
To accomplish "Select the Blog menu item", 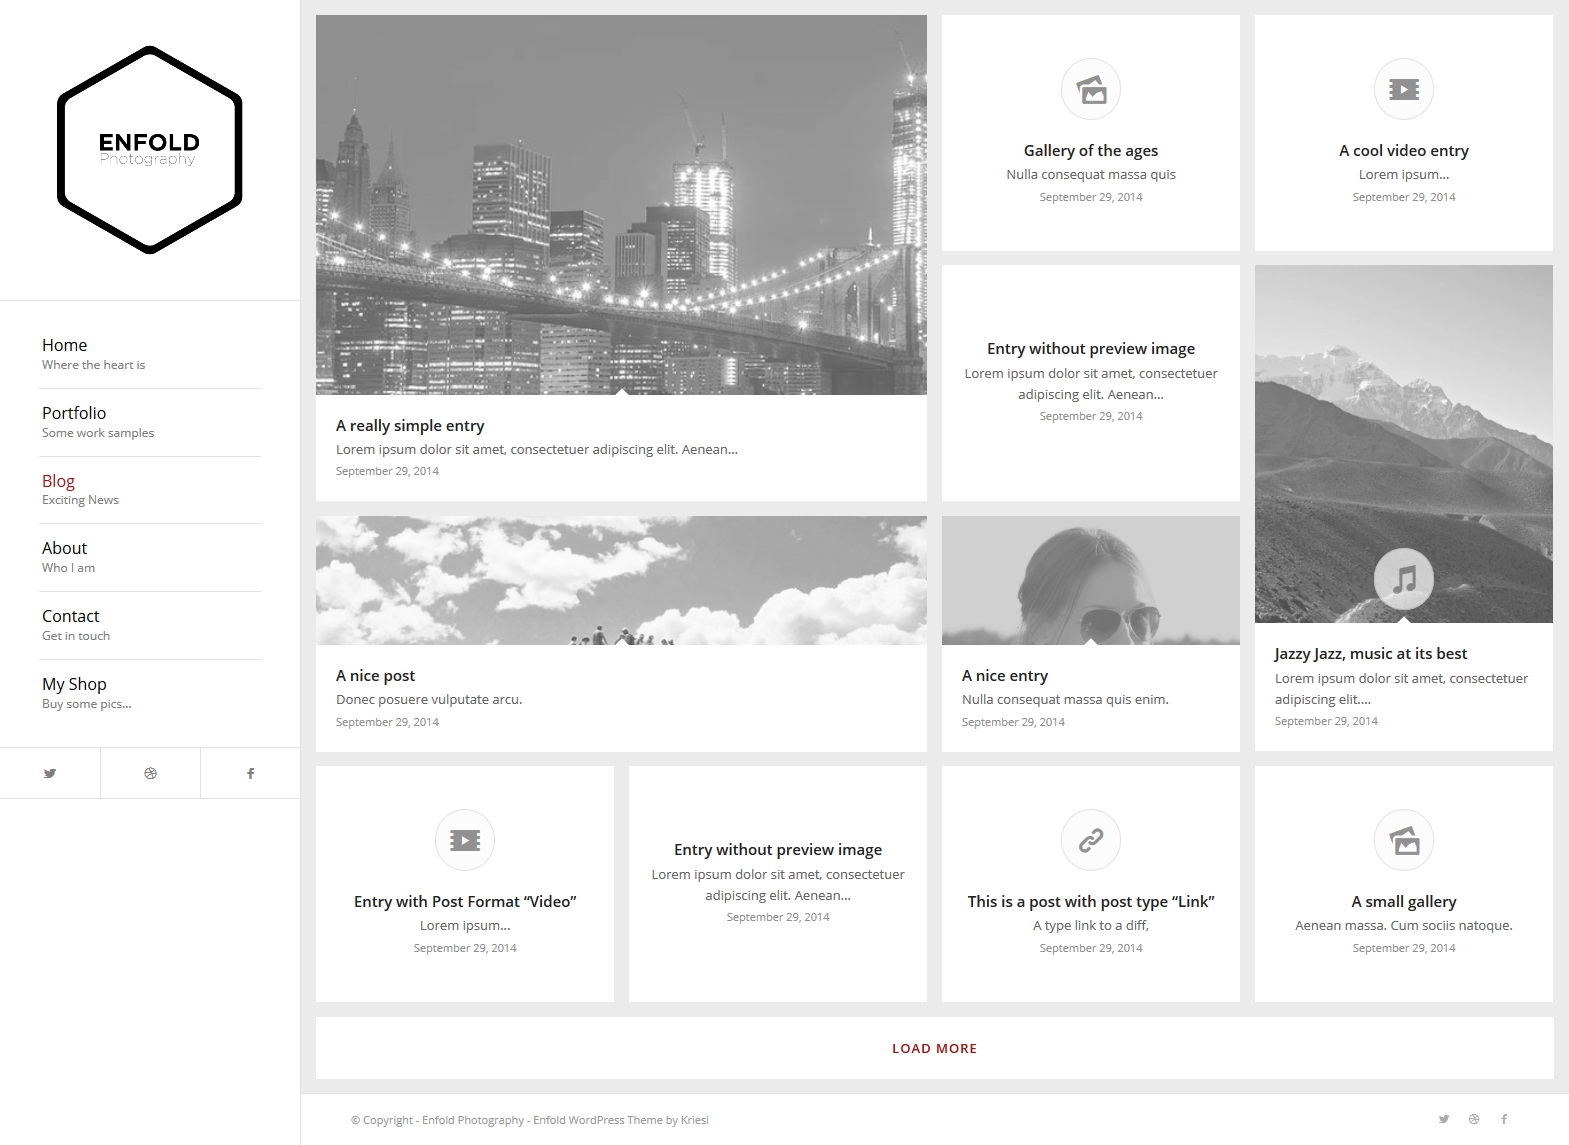I will point(58,481).
